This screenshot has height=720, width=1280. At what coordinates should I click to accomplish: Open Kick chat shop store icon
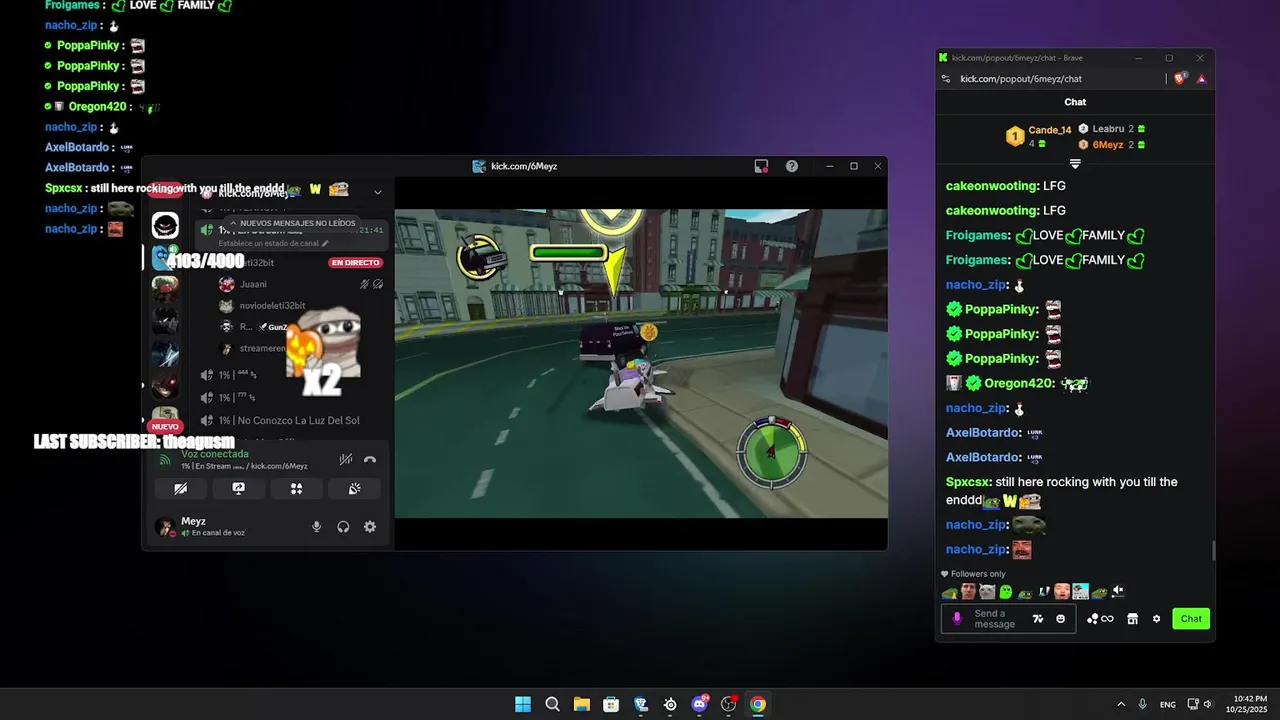(1132, 619)
